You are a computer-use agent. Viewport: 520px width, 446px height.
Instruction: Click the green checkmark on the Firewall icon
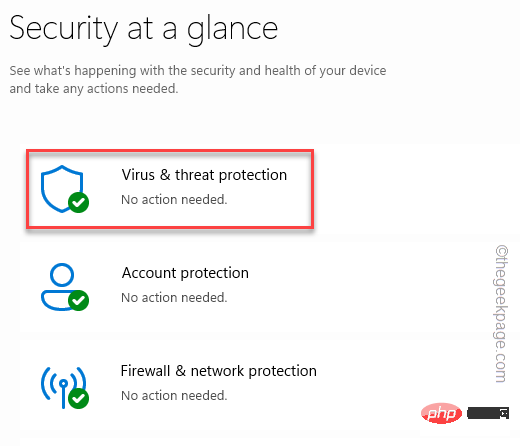point(78,398)
